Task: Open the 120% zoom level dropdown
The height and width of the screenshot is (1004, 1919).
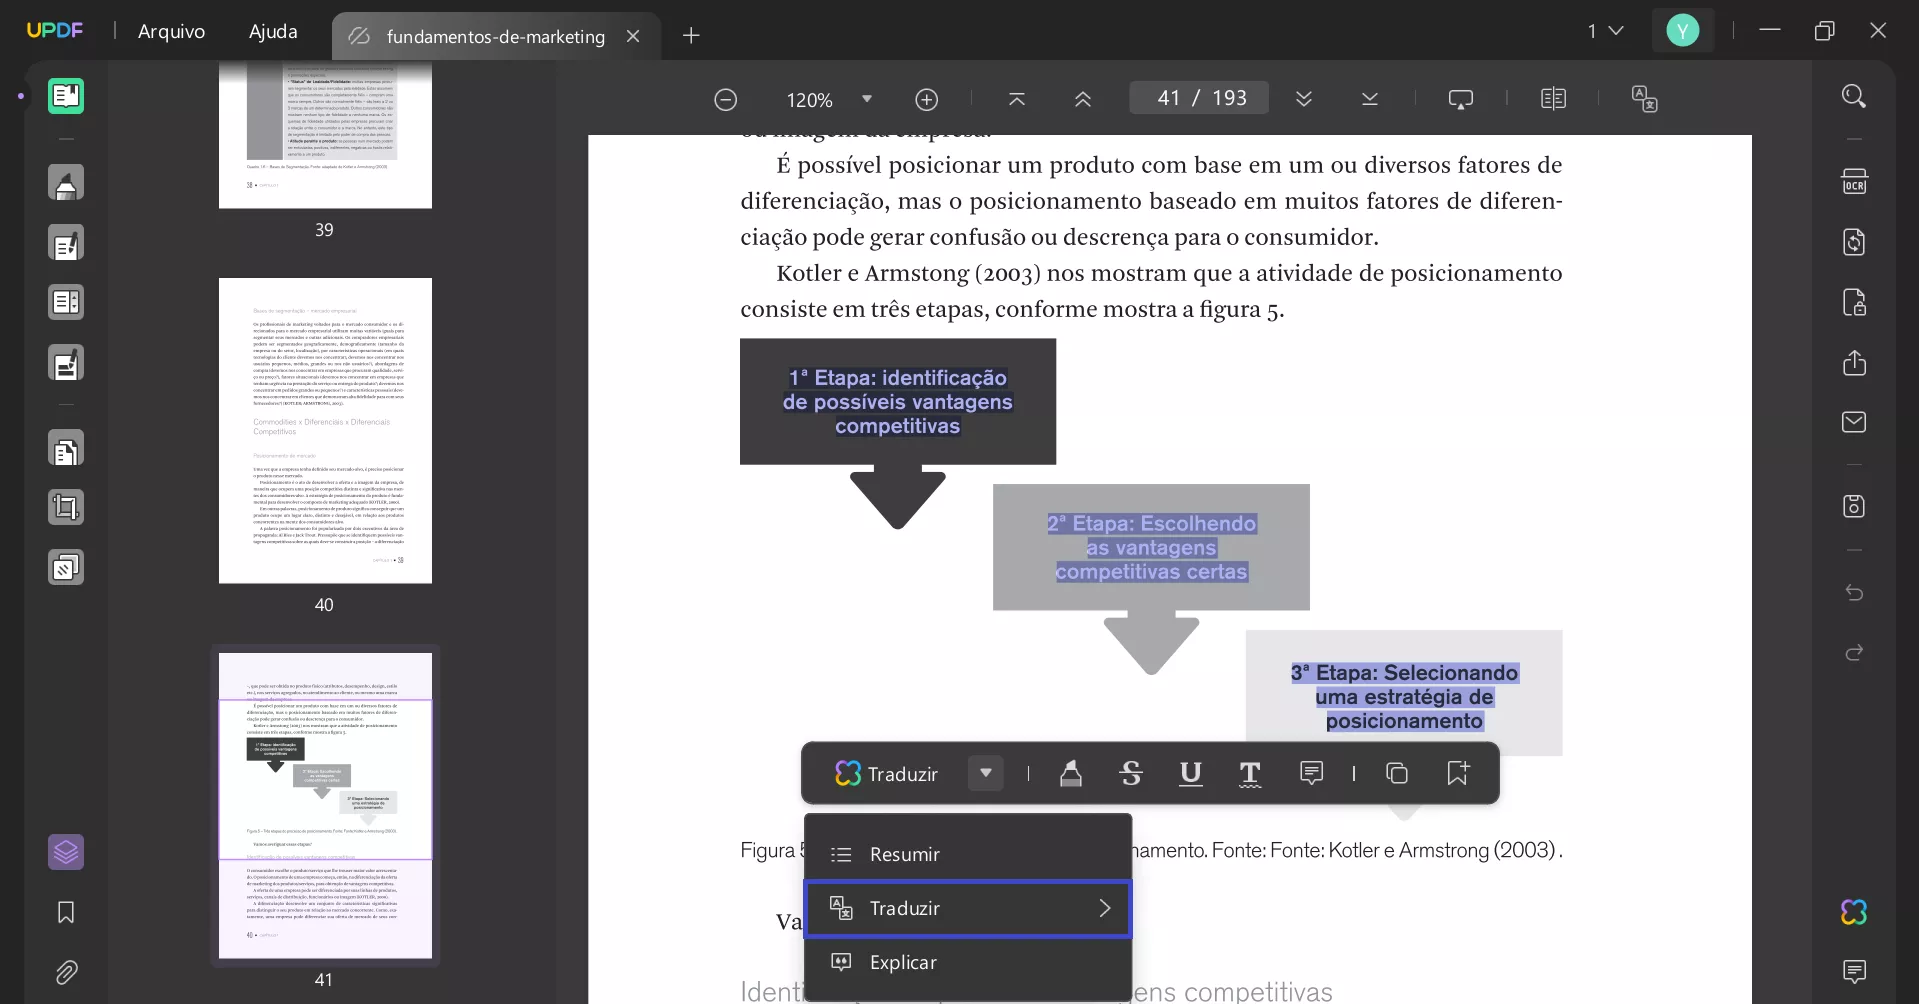Action: (x=866, y=98)
